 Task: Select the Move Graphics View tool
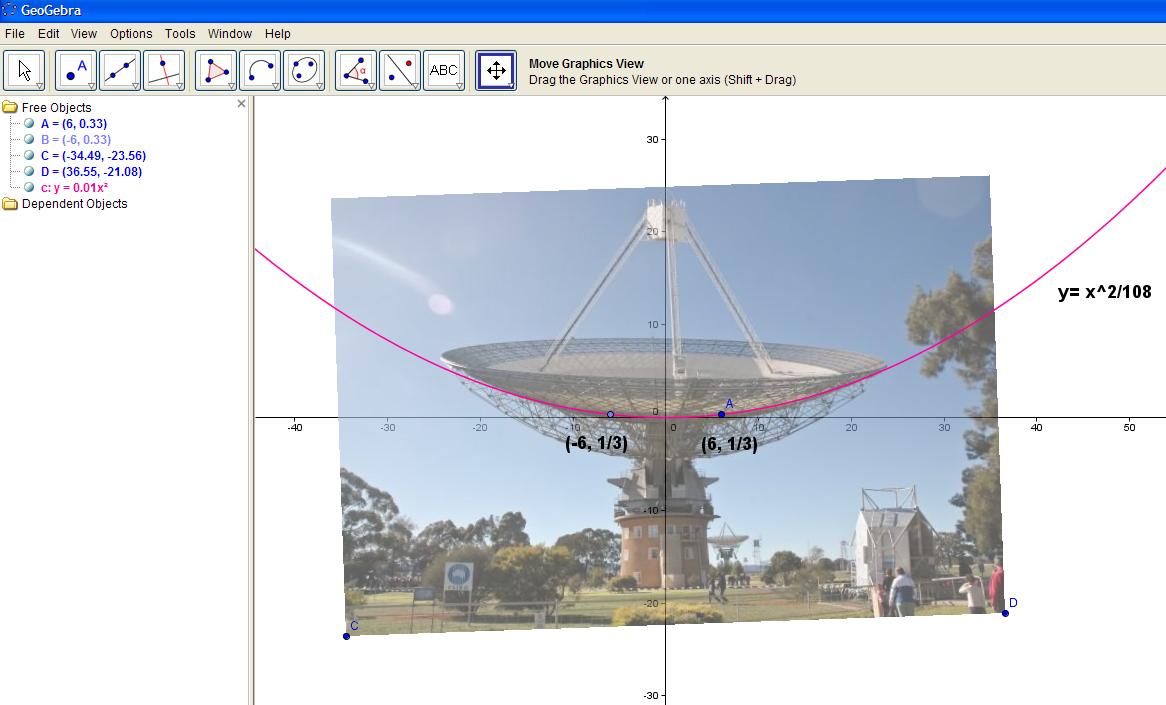[x=496, y=71]
